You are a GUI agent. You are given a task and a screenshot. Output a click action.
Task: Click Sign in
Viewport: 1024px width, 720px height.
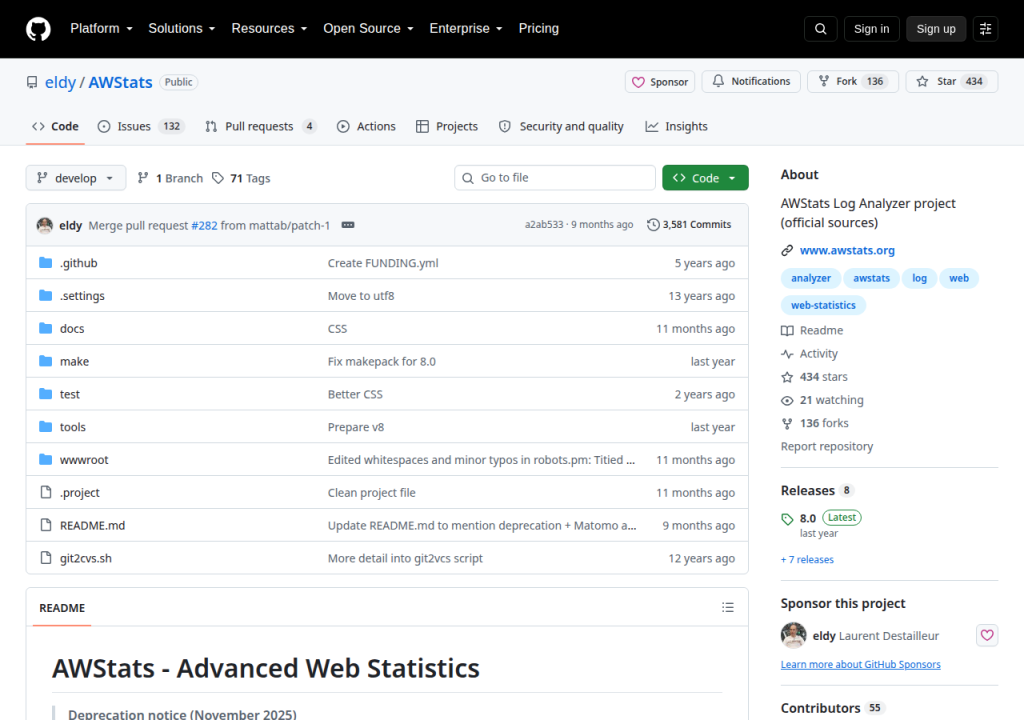point(871,29)
